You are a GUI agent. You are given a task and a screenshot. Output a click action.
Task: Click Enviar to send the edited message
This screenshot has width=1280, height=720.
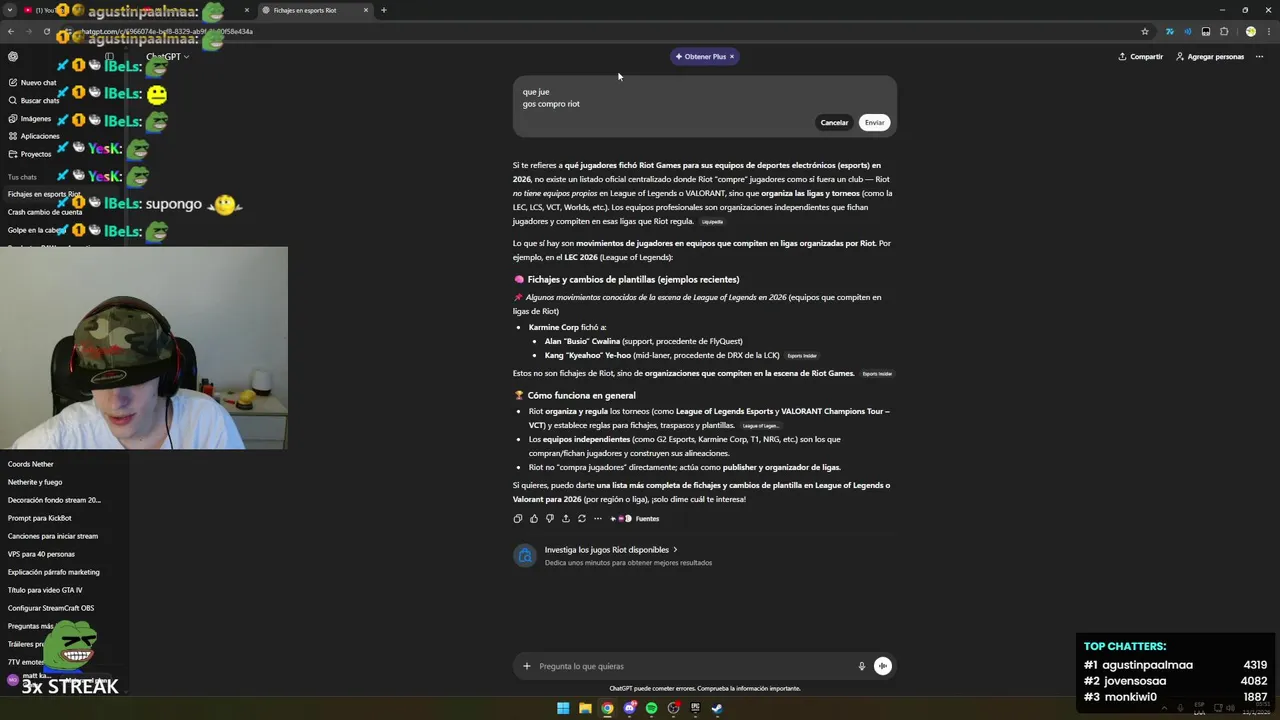(874, 122)
